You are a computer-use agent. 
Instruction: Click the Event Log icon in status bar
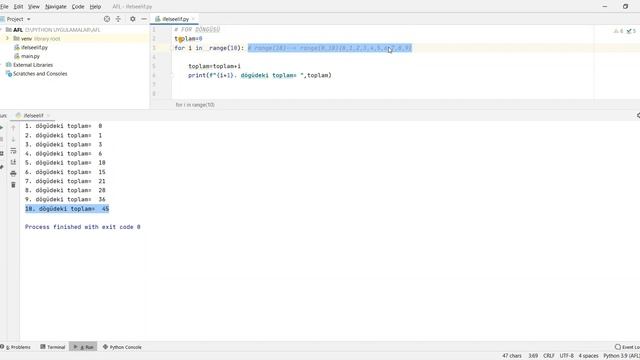click(x=618, y=347)
